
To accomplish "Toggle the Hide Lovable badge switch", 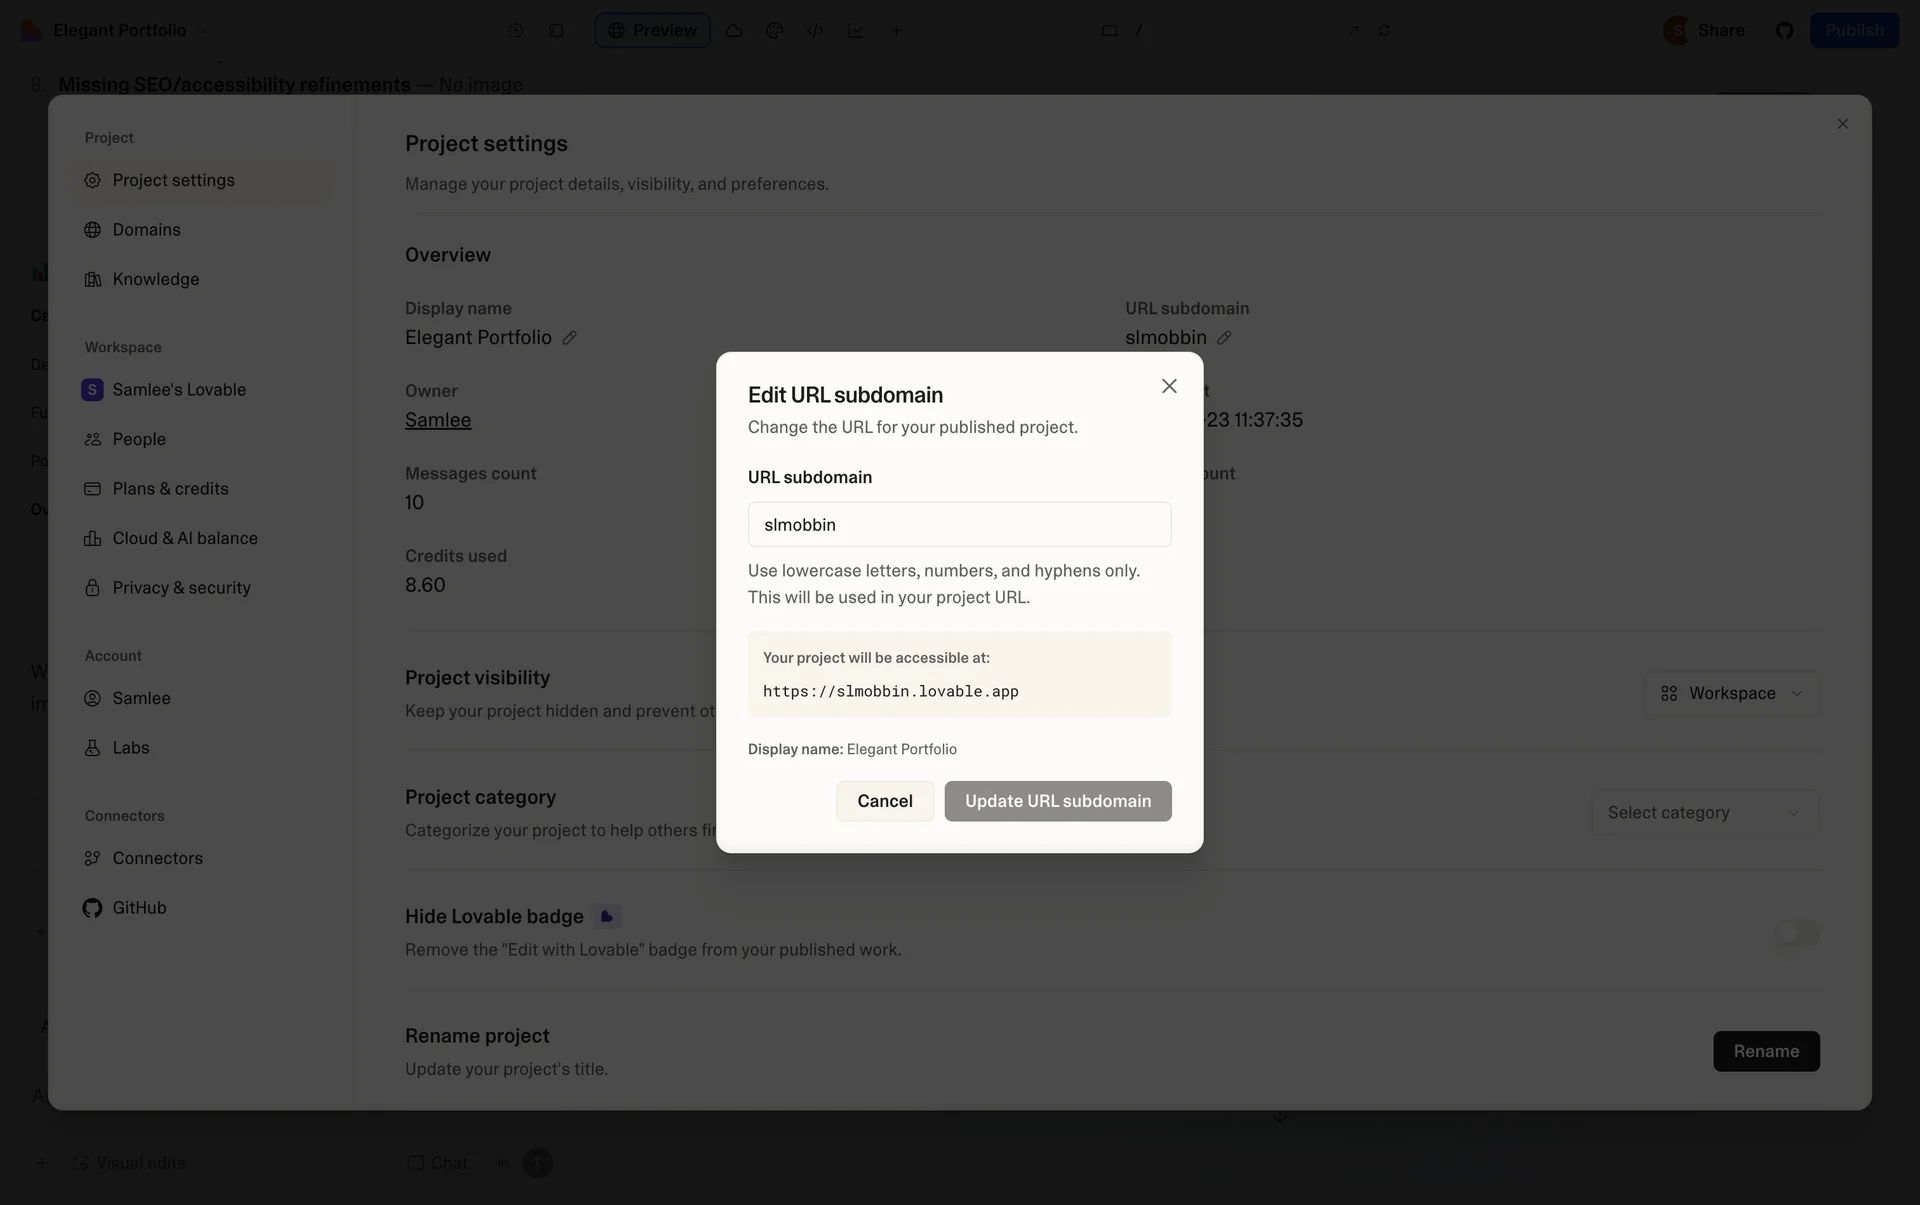I will click(1796, 933).
